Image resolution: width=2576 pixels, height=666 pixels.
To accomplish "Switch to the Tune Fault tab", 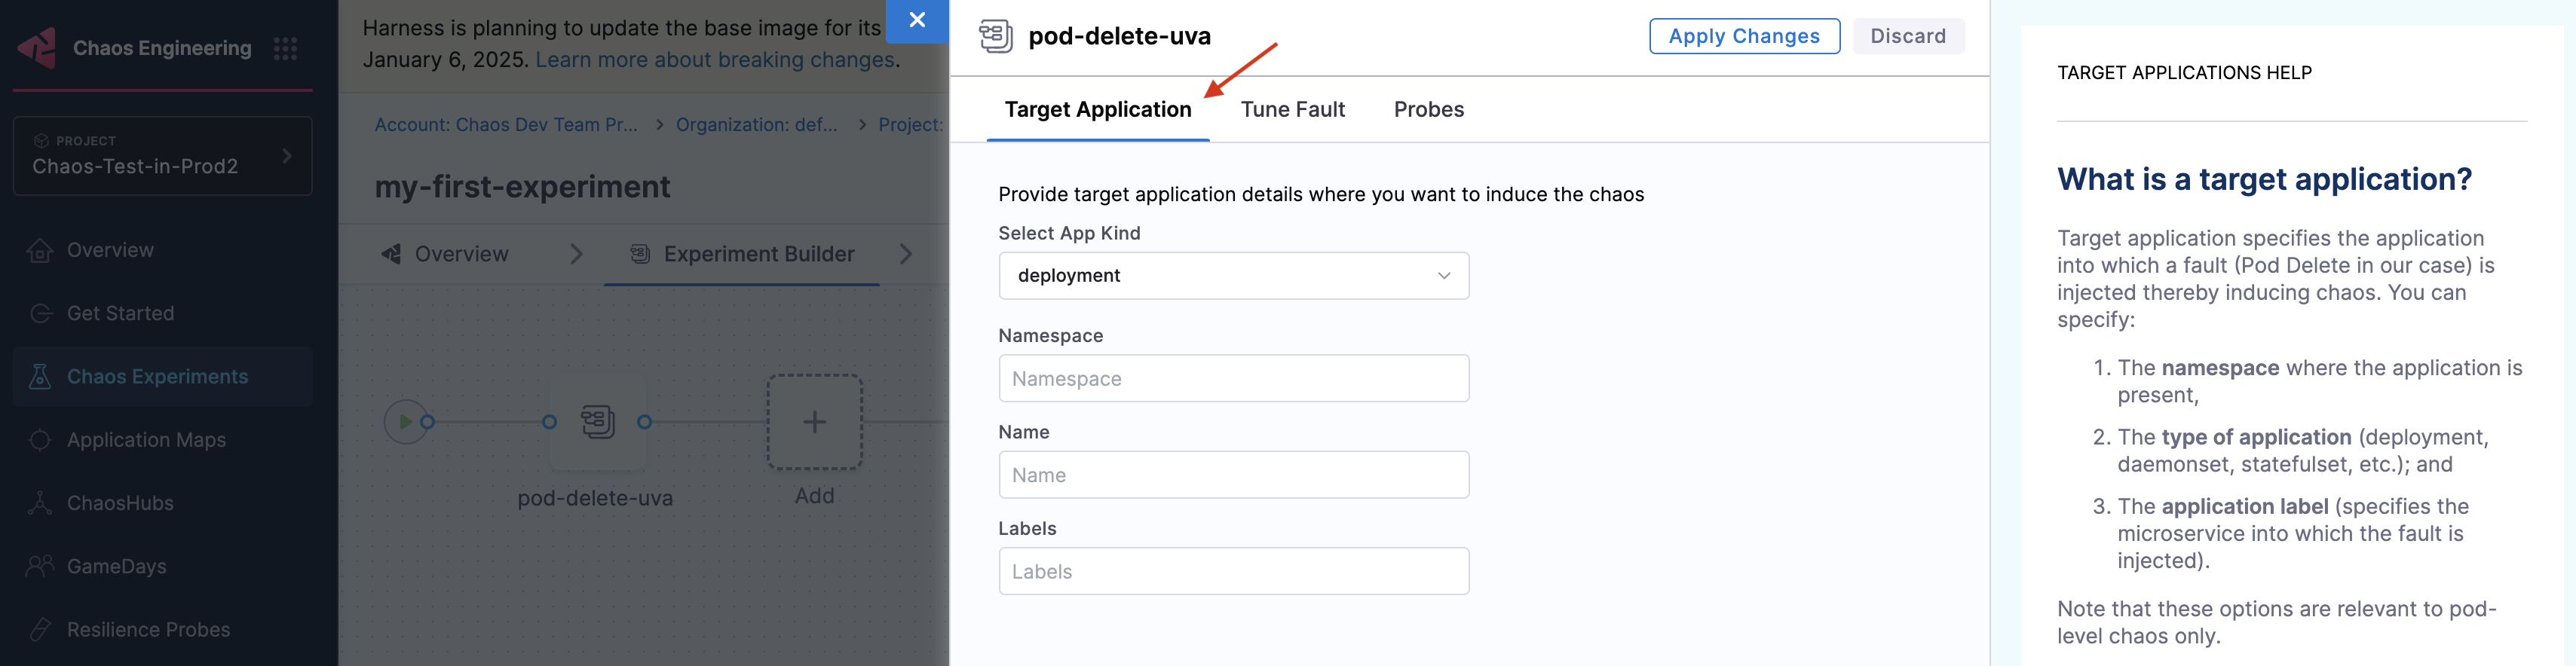I will click(x=1292, y=109).
